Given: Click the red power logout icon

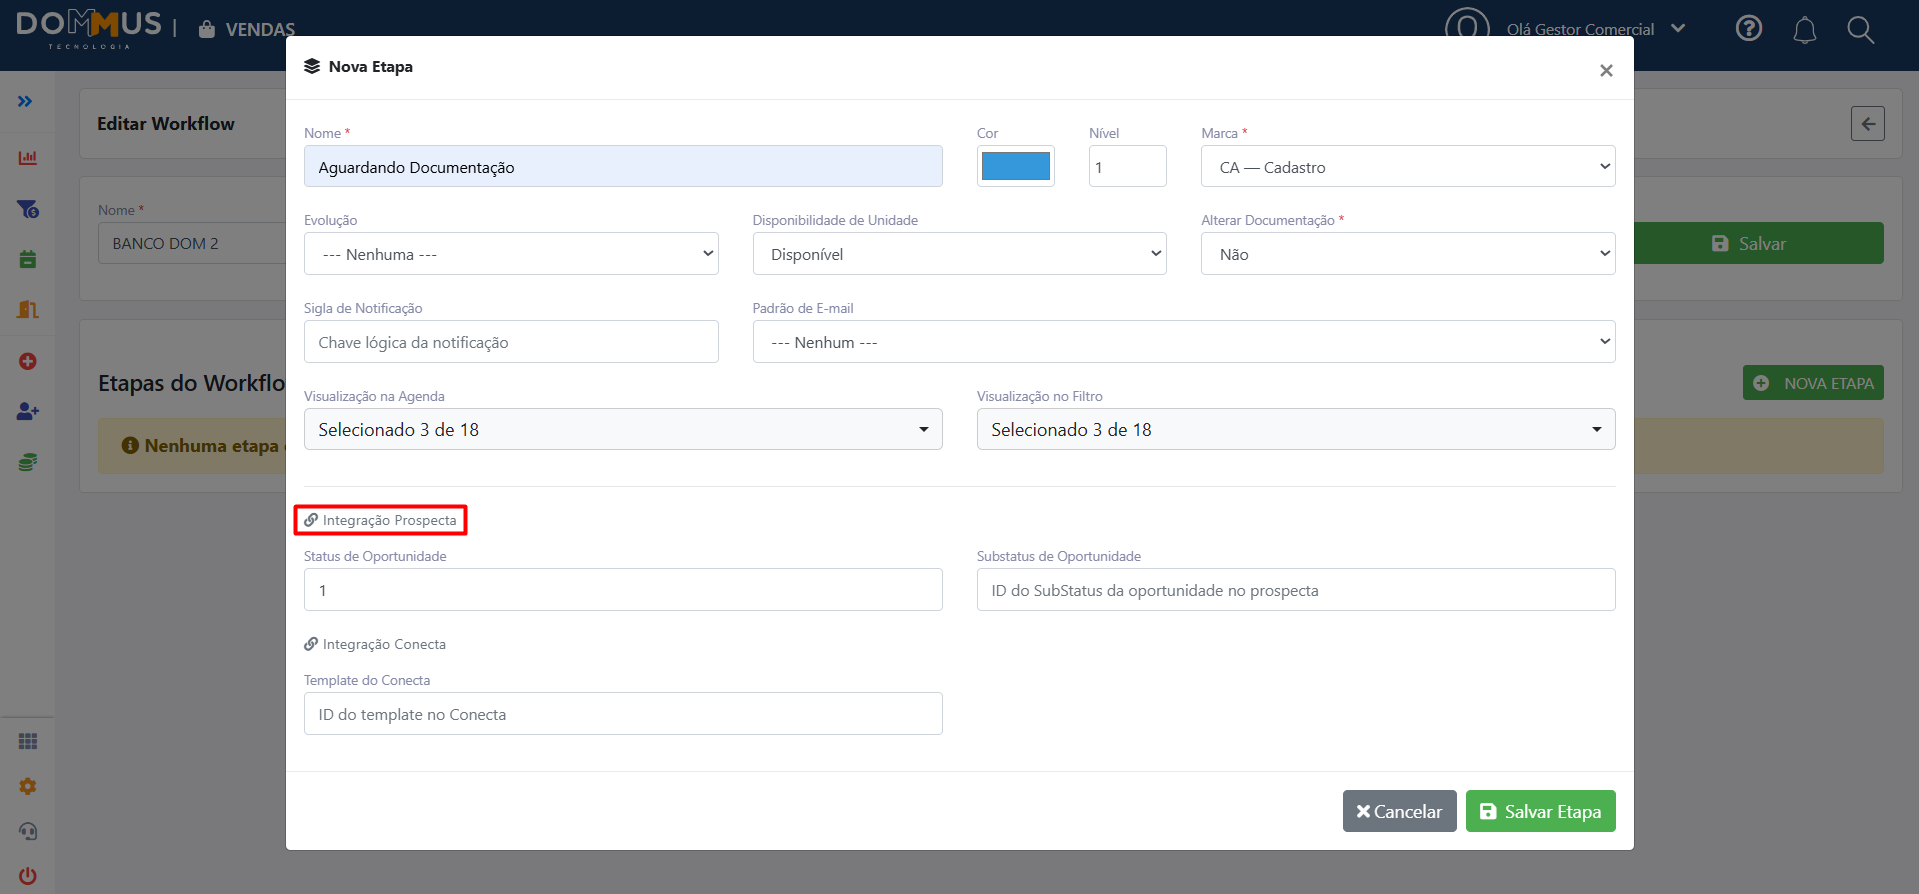Looking at the screenshot, I should (28, 876).
